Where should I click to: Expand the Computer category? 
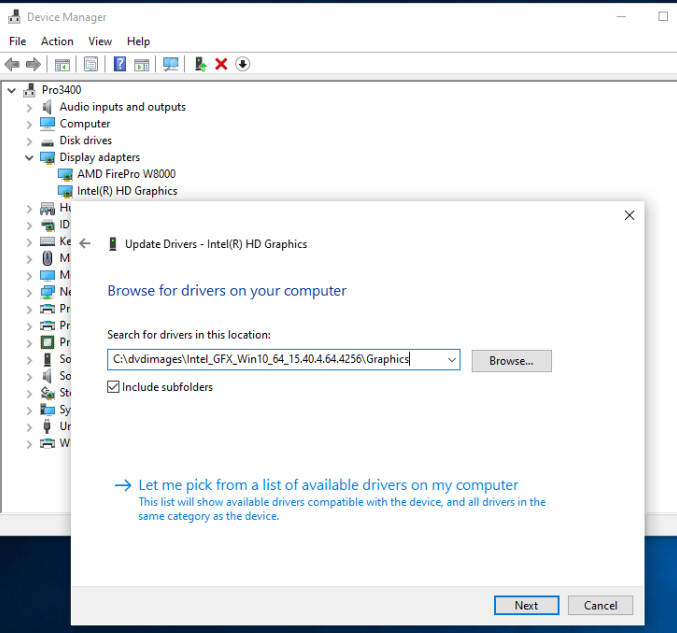click(29, 124)
